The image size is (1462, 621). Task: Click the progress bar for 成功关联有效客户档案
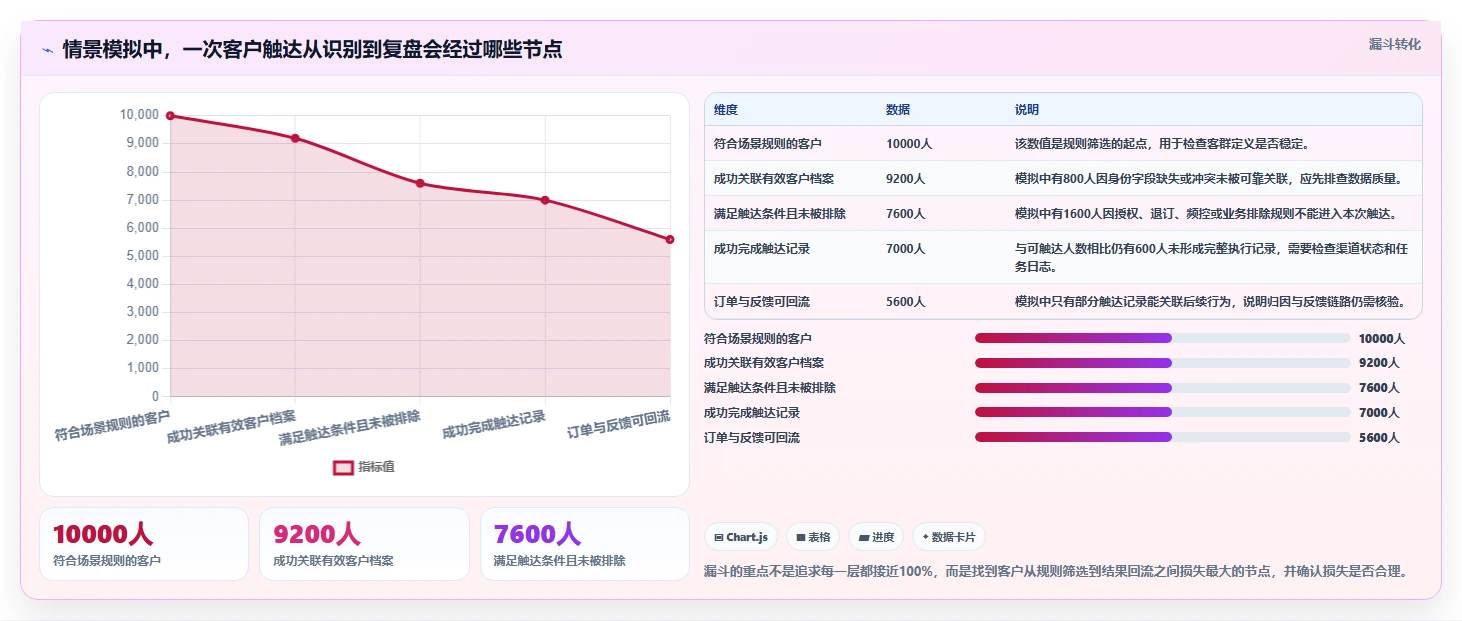point(1163,363)
